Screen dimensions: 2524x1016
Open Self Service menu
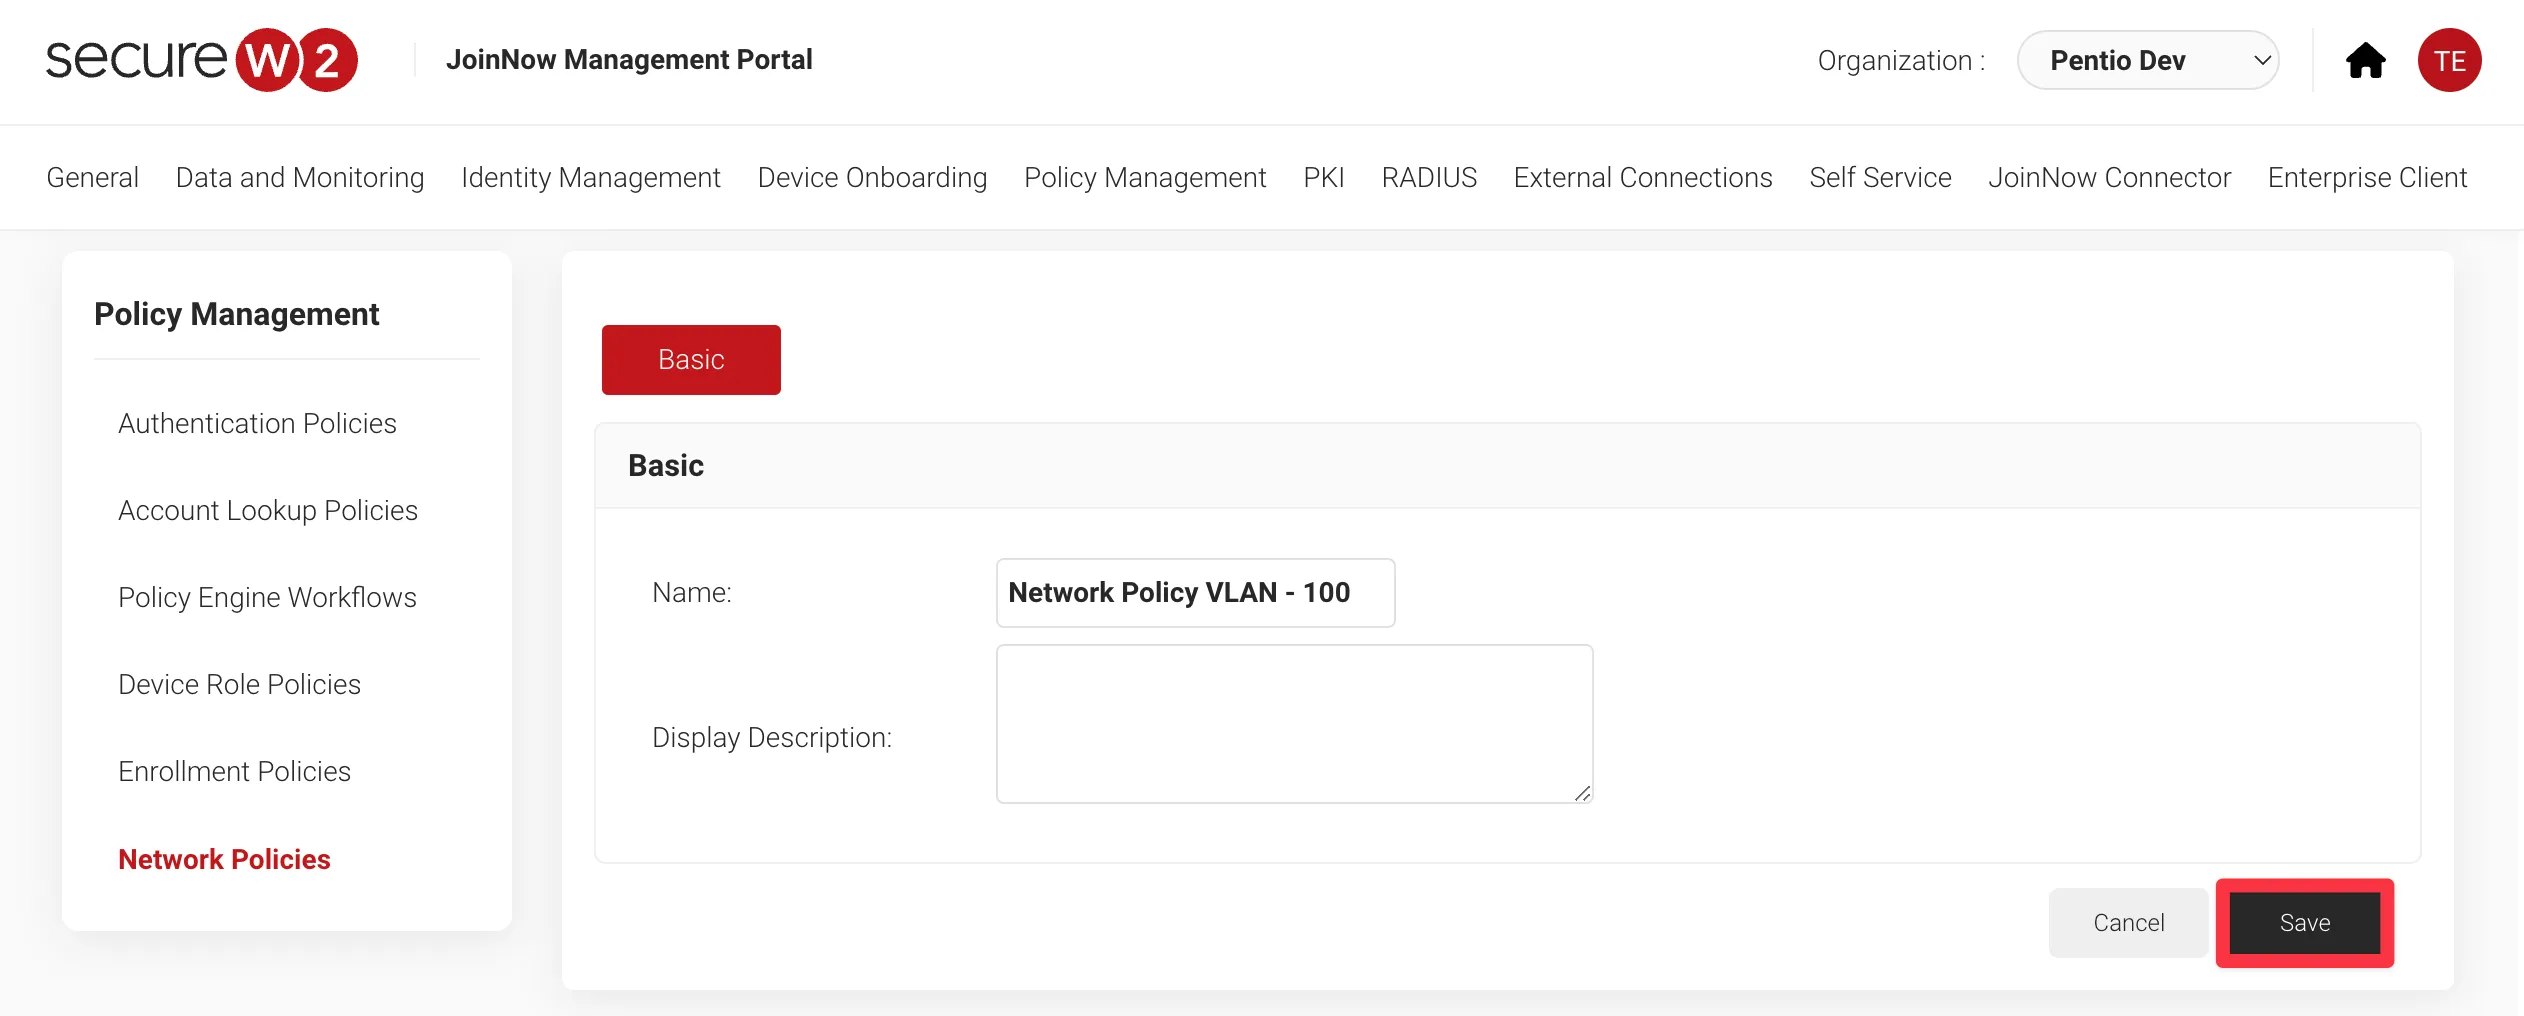tap(1880, 177)
